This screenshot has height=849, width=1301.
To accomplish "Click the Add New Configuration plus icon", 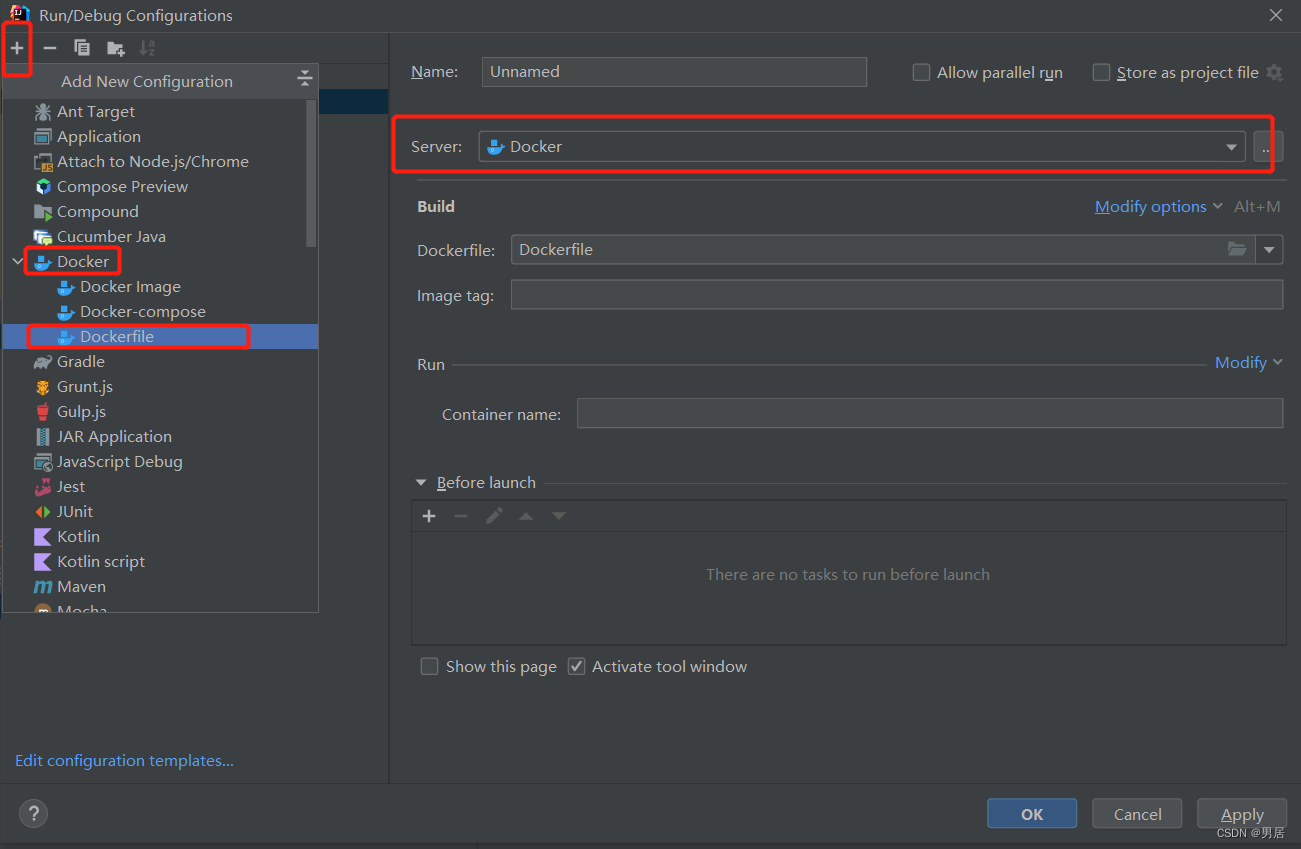I will click(x=17, y=48).
